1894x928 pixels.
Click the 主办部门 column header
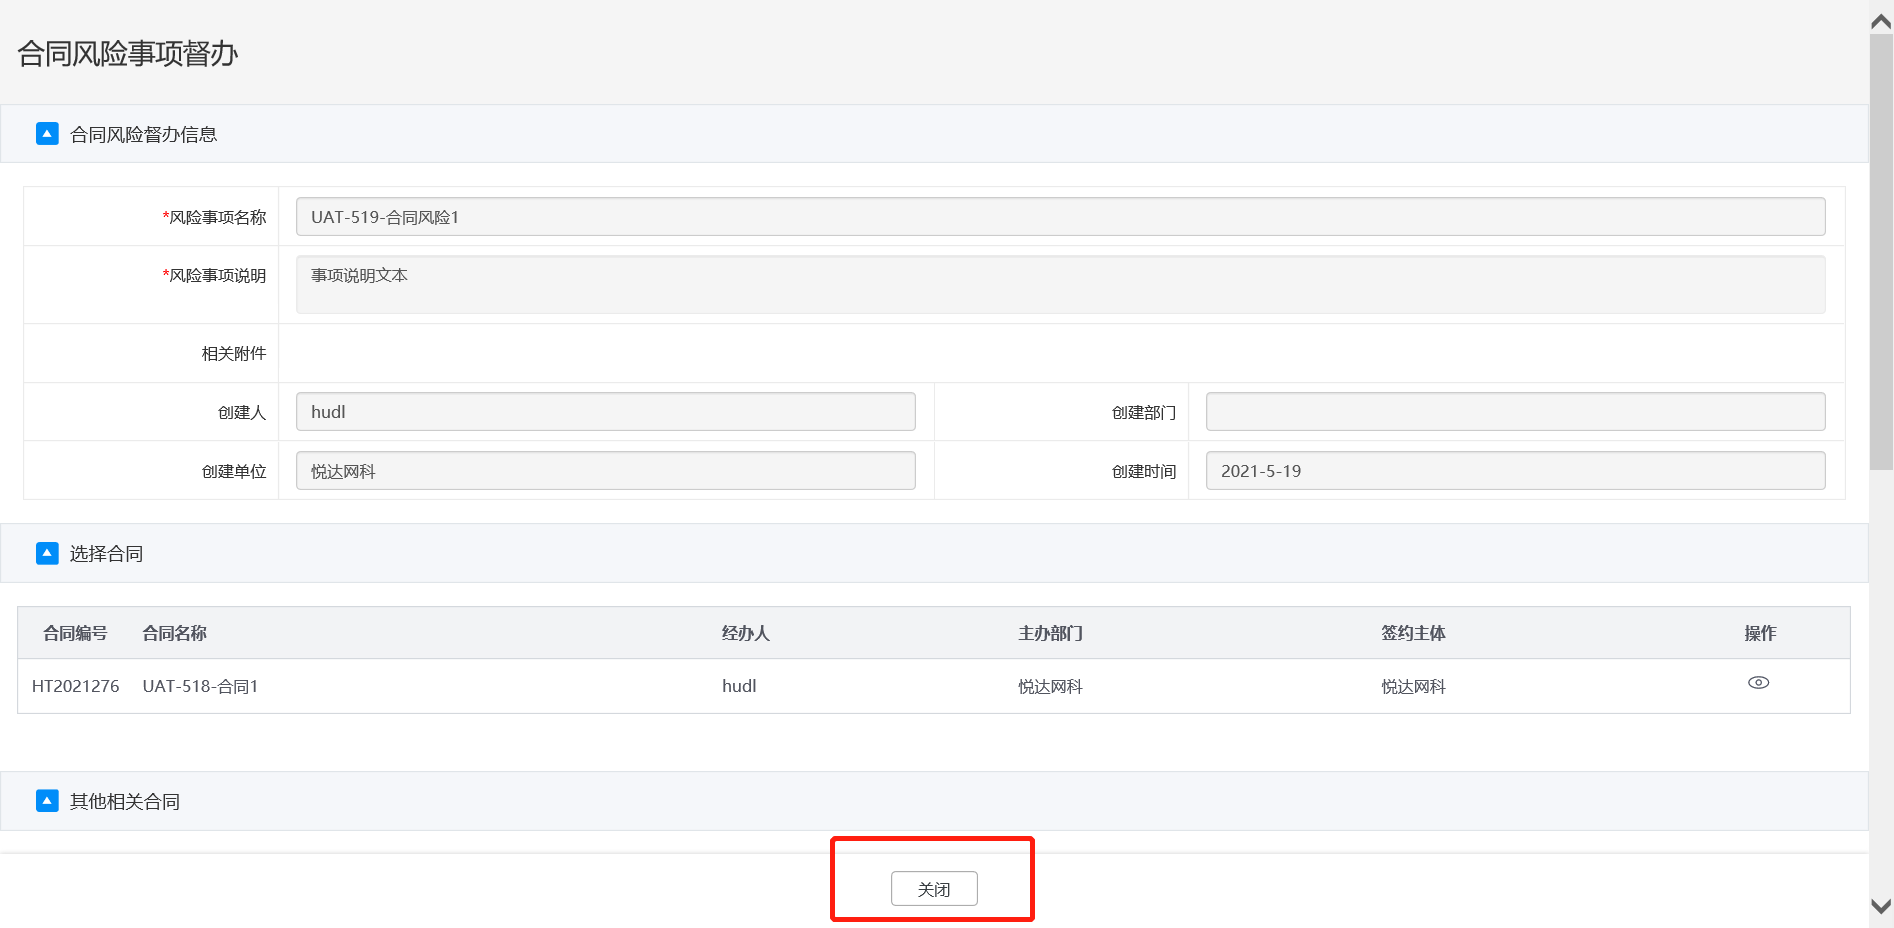1050,633
